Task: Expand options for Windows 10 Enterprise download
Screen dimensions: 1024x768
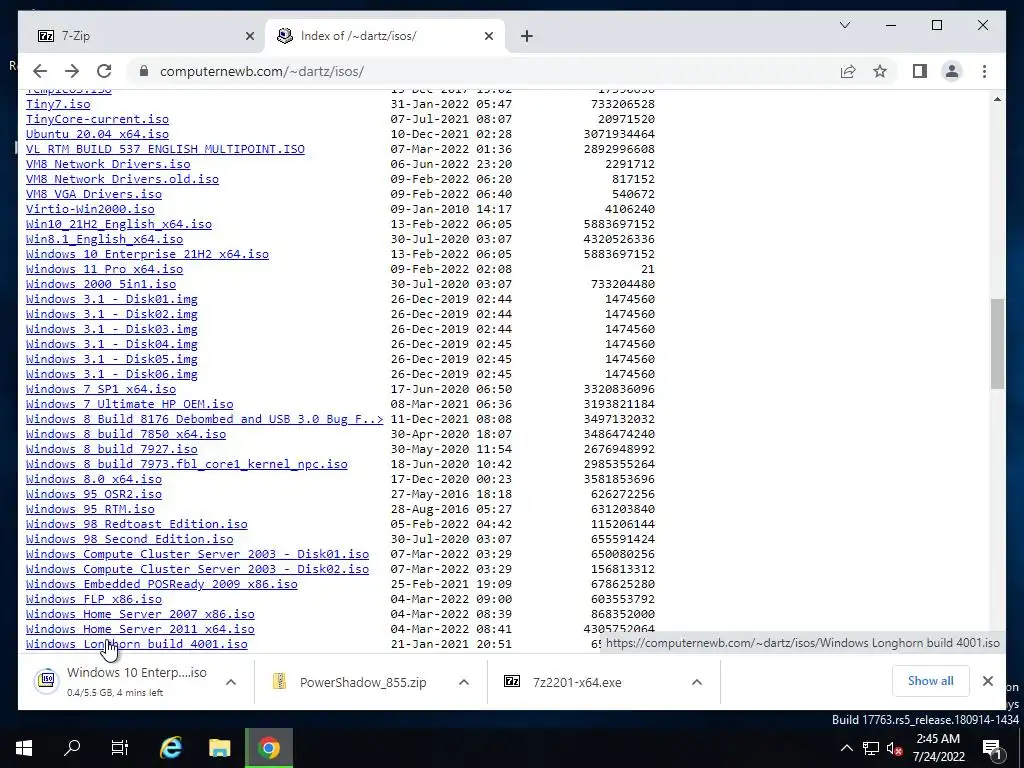Action: coord(231,682)
